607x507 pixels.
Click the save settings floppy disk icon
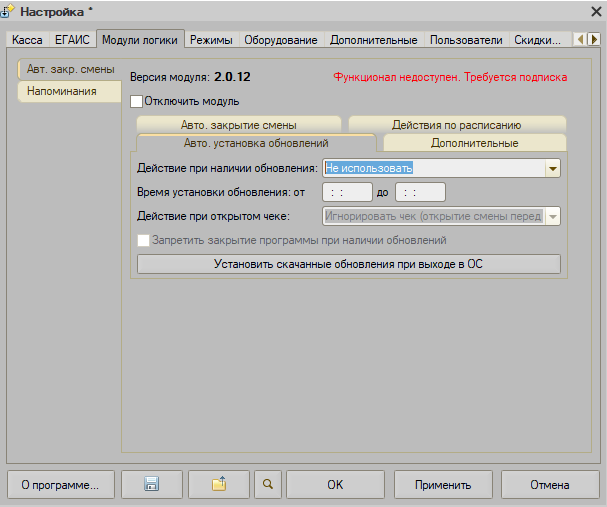coord(152,485)
